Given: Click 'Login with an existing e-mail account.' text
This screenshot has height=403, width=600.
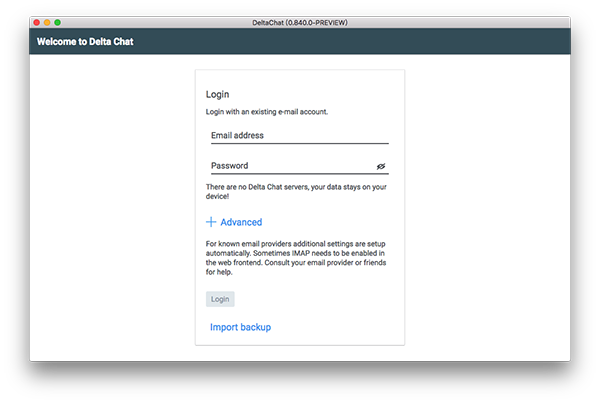Looking at the screenshot, I should (x=267, y=112).
